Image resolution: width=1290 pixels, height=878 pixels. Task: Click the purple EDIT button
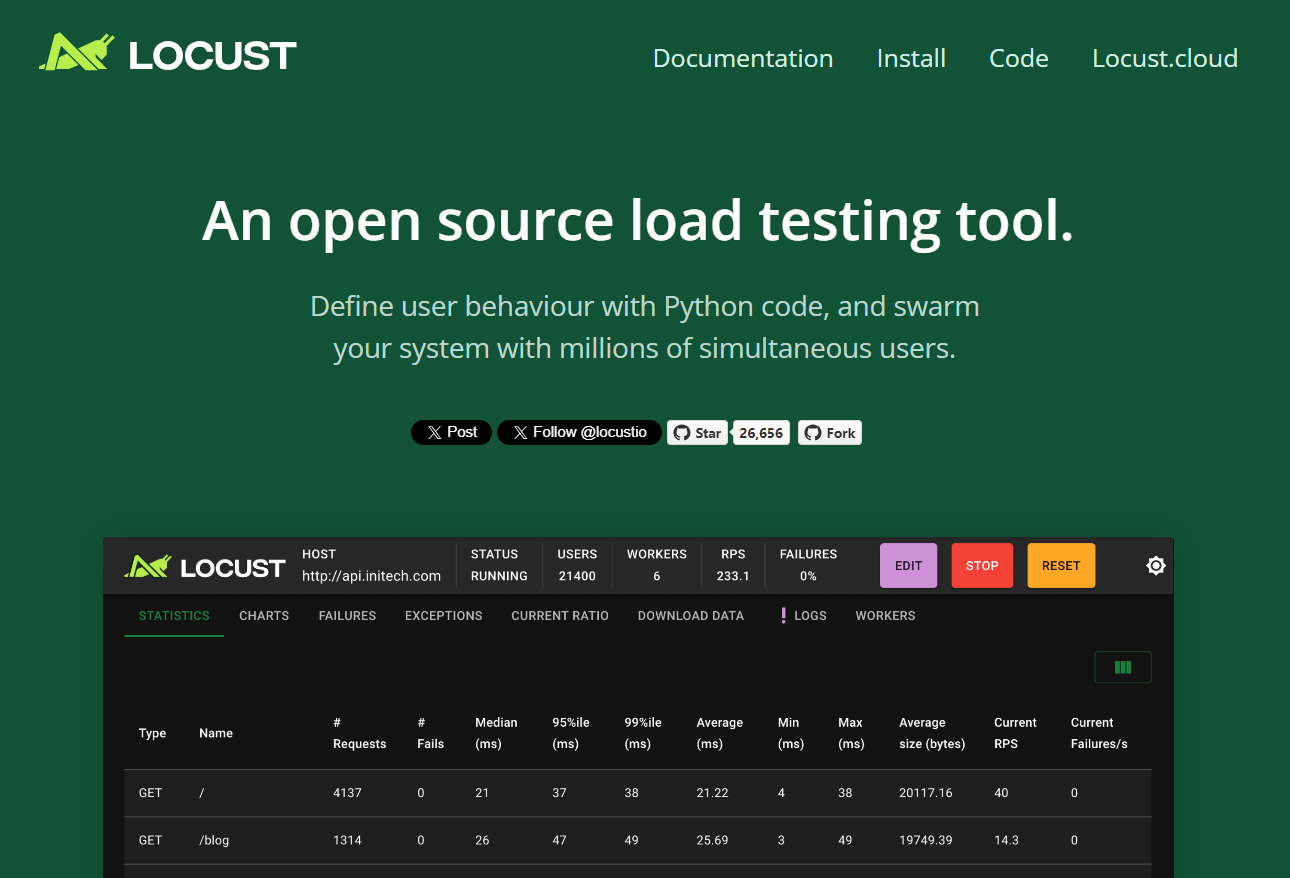click(908, 566)
